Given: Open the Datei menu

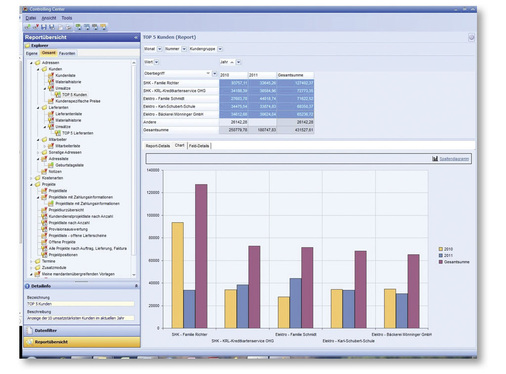Looking at the screenshot, I should pos(31,18).
